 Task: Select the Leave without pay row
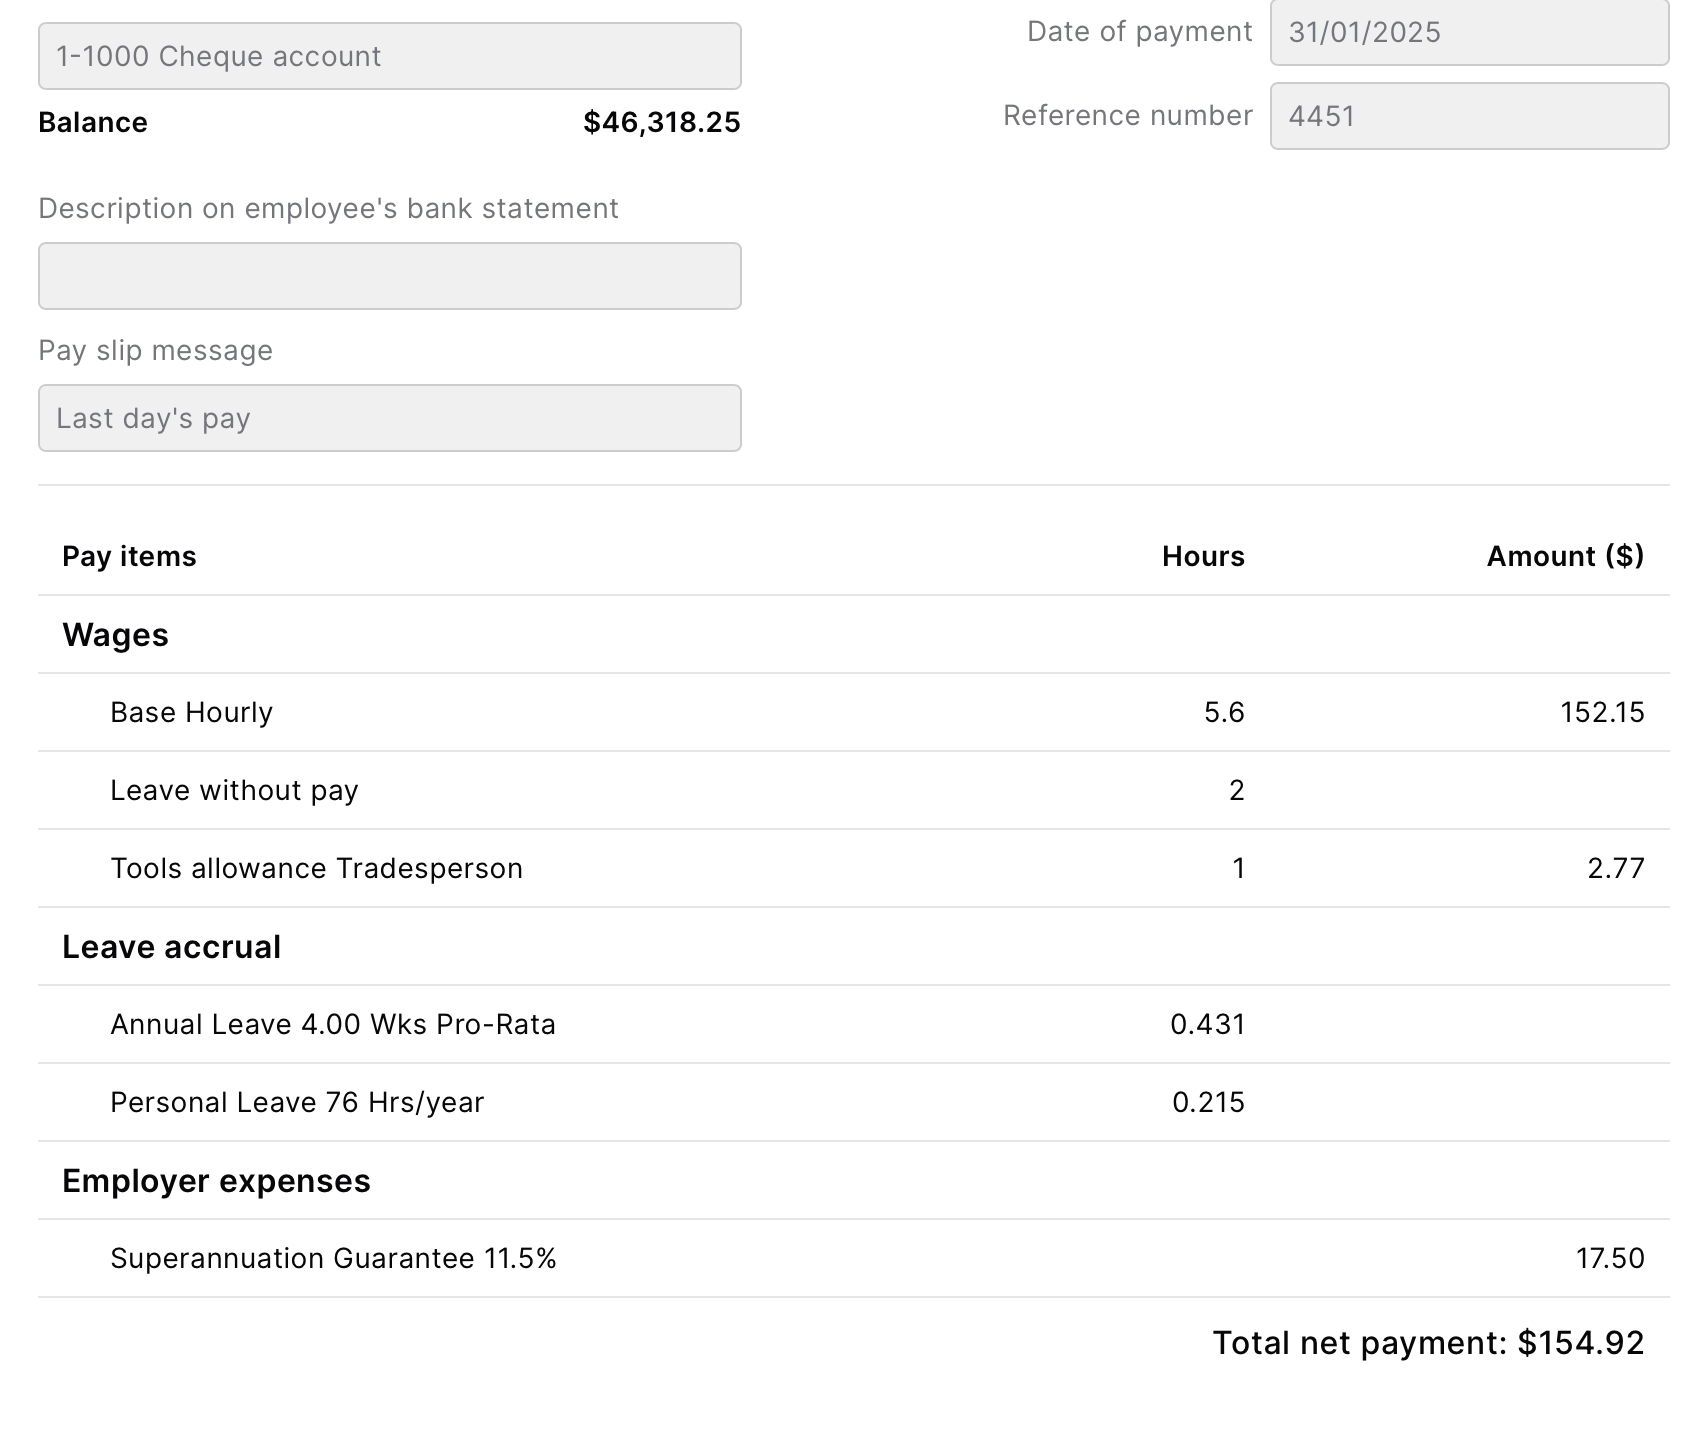[234, 790]
